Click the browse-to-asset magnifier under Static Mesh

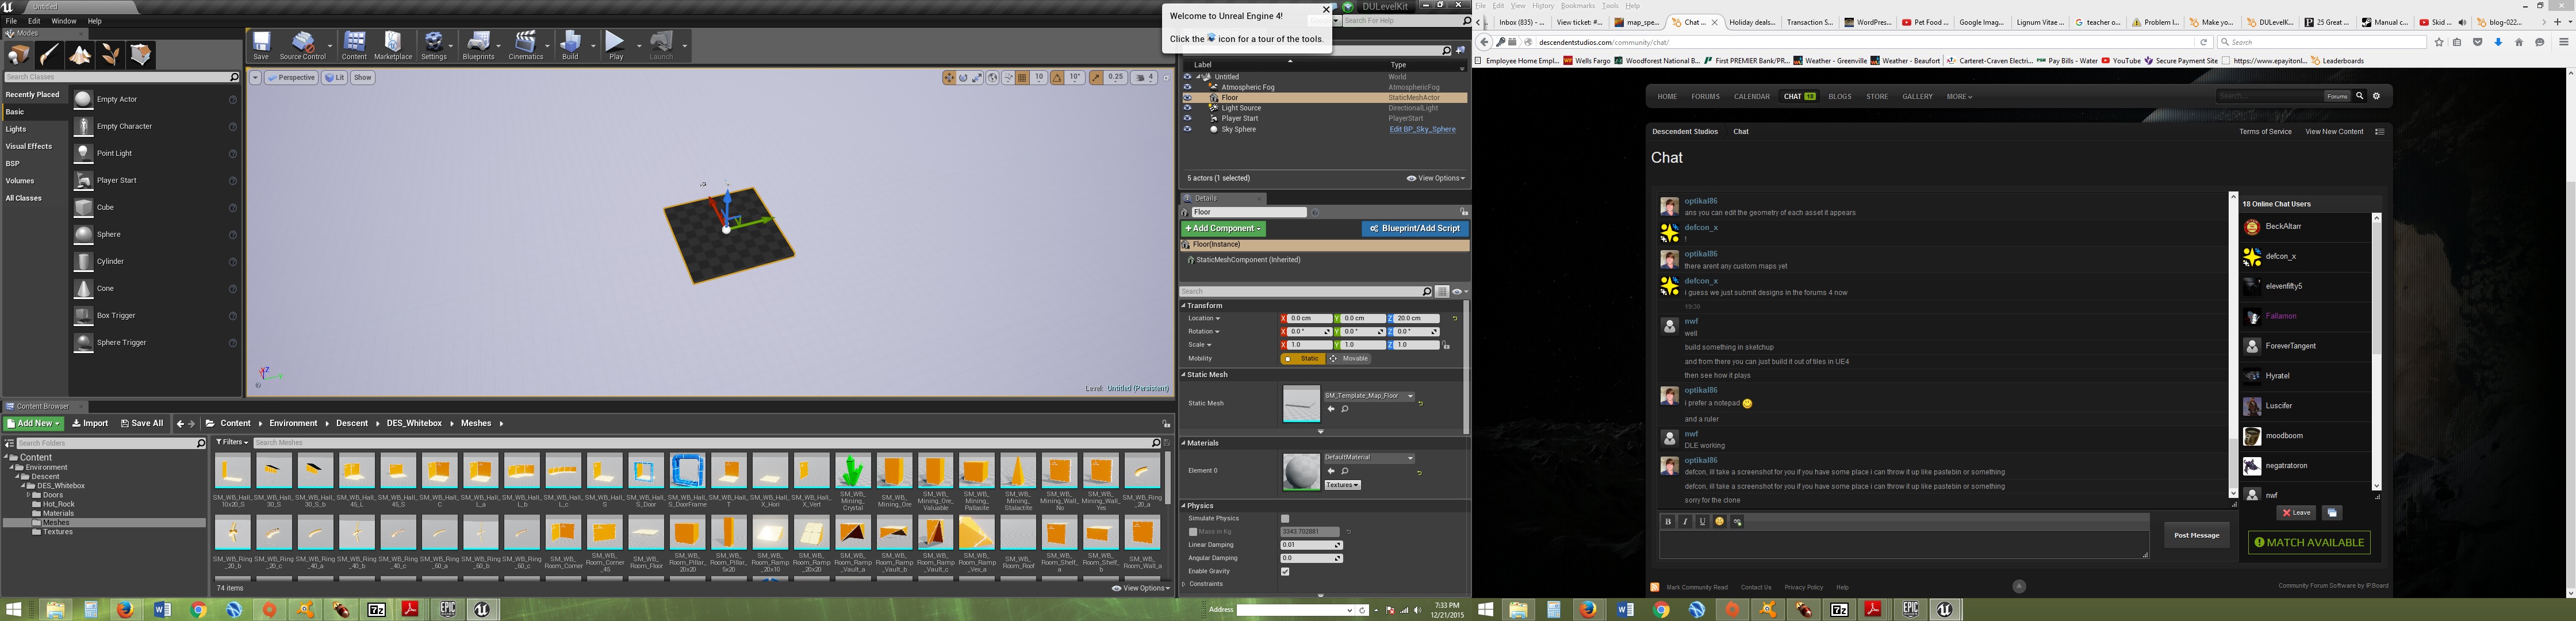[x=1345, y=409]
